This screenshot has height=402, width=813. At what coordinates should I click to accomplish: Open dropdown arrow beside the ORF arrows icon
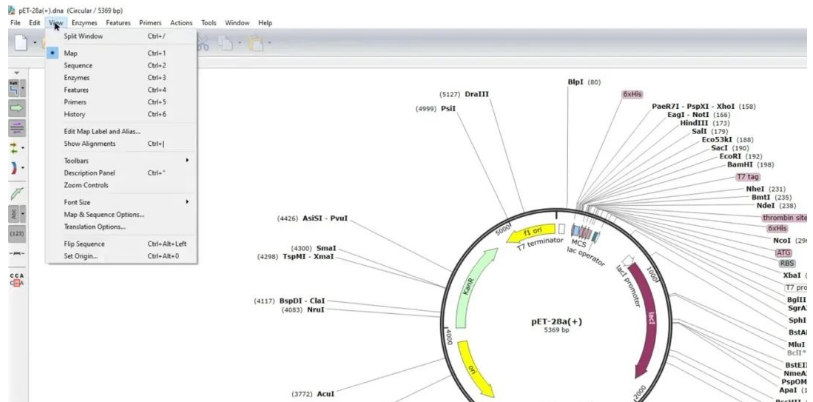pos(23,148)
